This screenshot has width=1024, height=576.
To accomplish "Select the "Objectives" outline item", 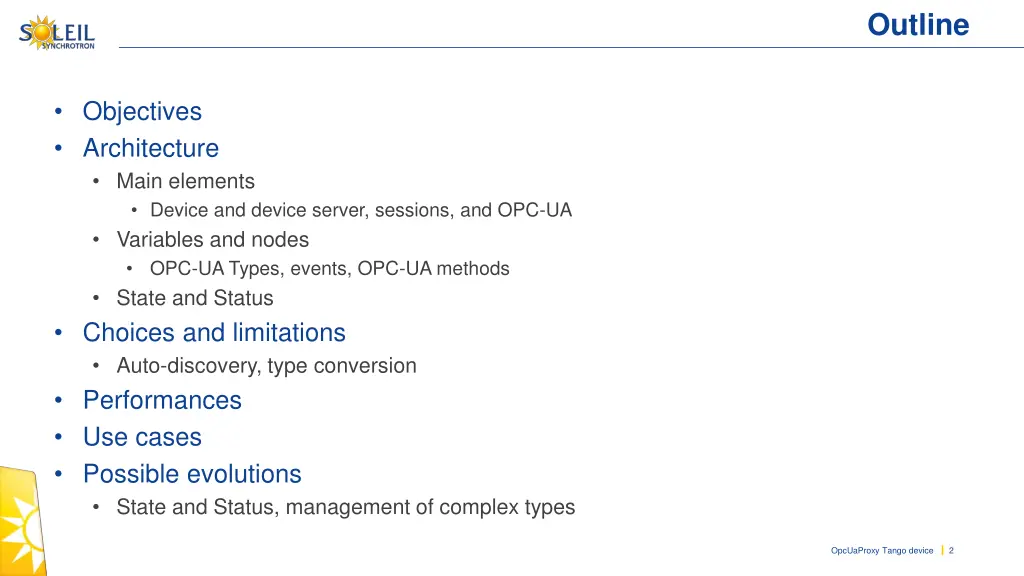I will [142, 111].
